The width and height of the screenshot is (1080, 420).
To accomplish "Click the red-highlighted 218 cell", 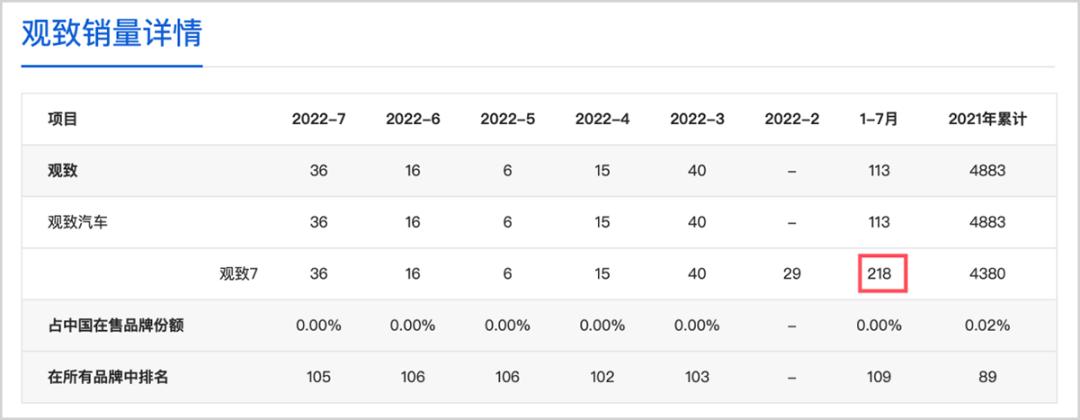I will (882, 273).
